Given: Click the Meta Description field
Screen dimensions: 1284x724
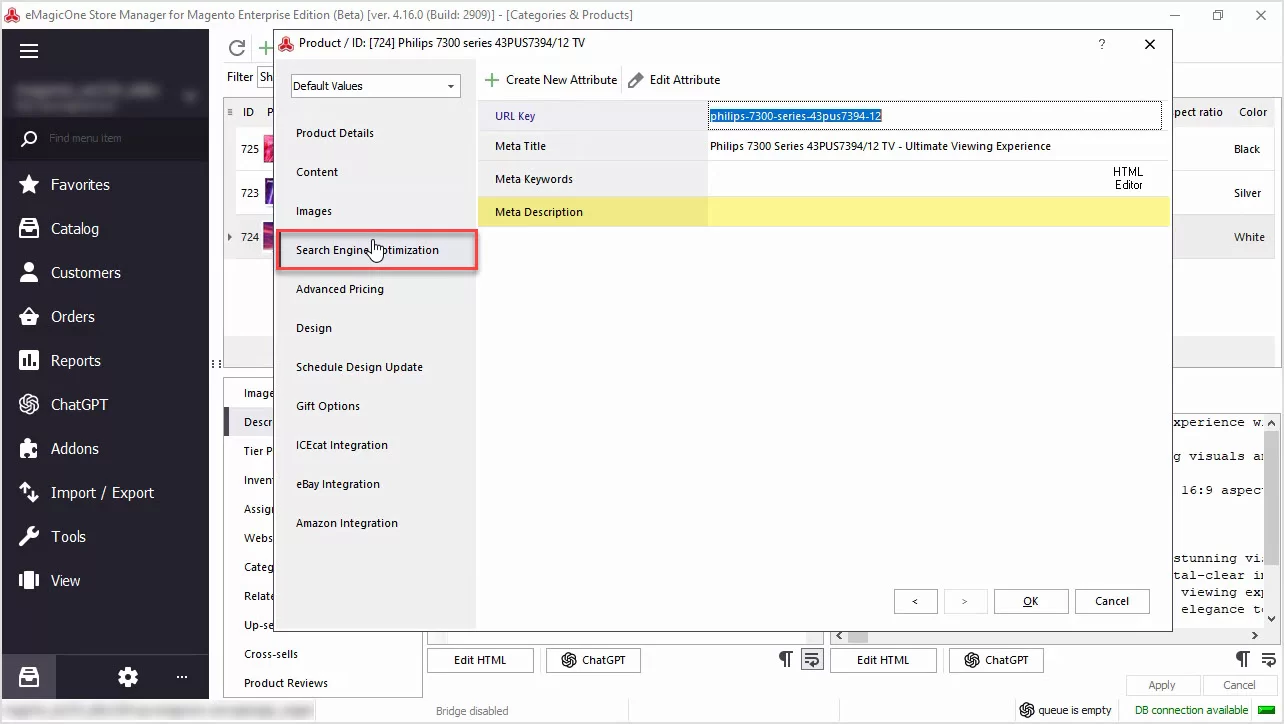Looking at the screenshot, I should click(x=938, y=212).
